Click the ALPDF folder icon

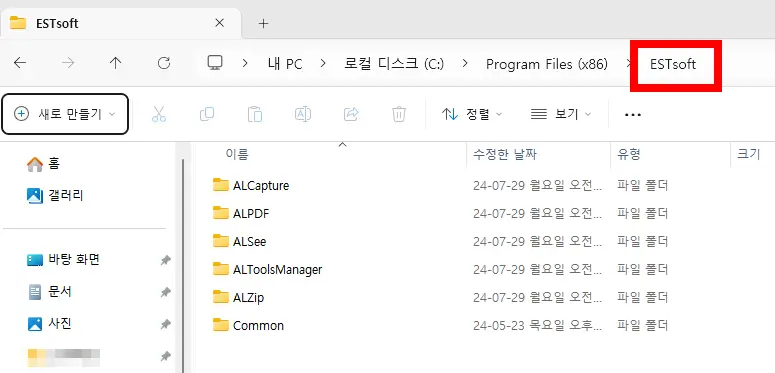click(x=221, y=213)
